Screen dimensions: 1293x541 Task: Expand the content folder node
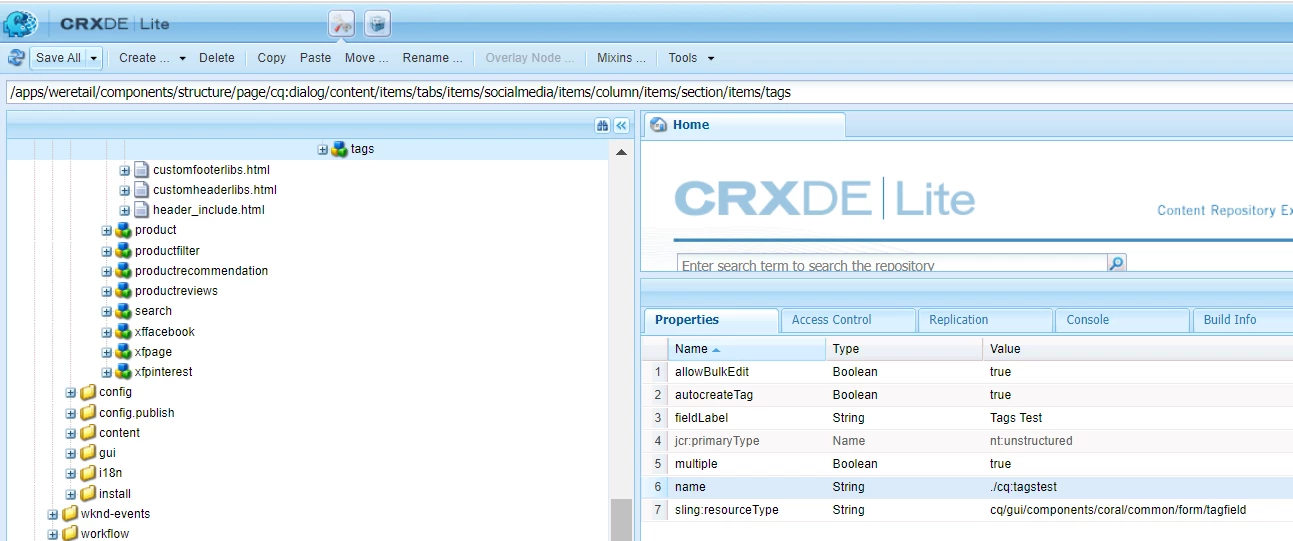pyautogui.click(x=71, y=433)
